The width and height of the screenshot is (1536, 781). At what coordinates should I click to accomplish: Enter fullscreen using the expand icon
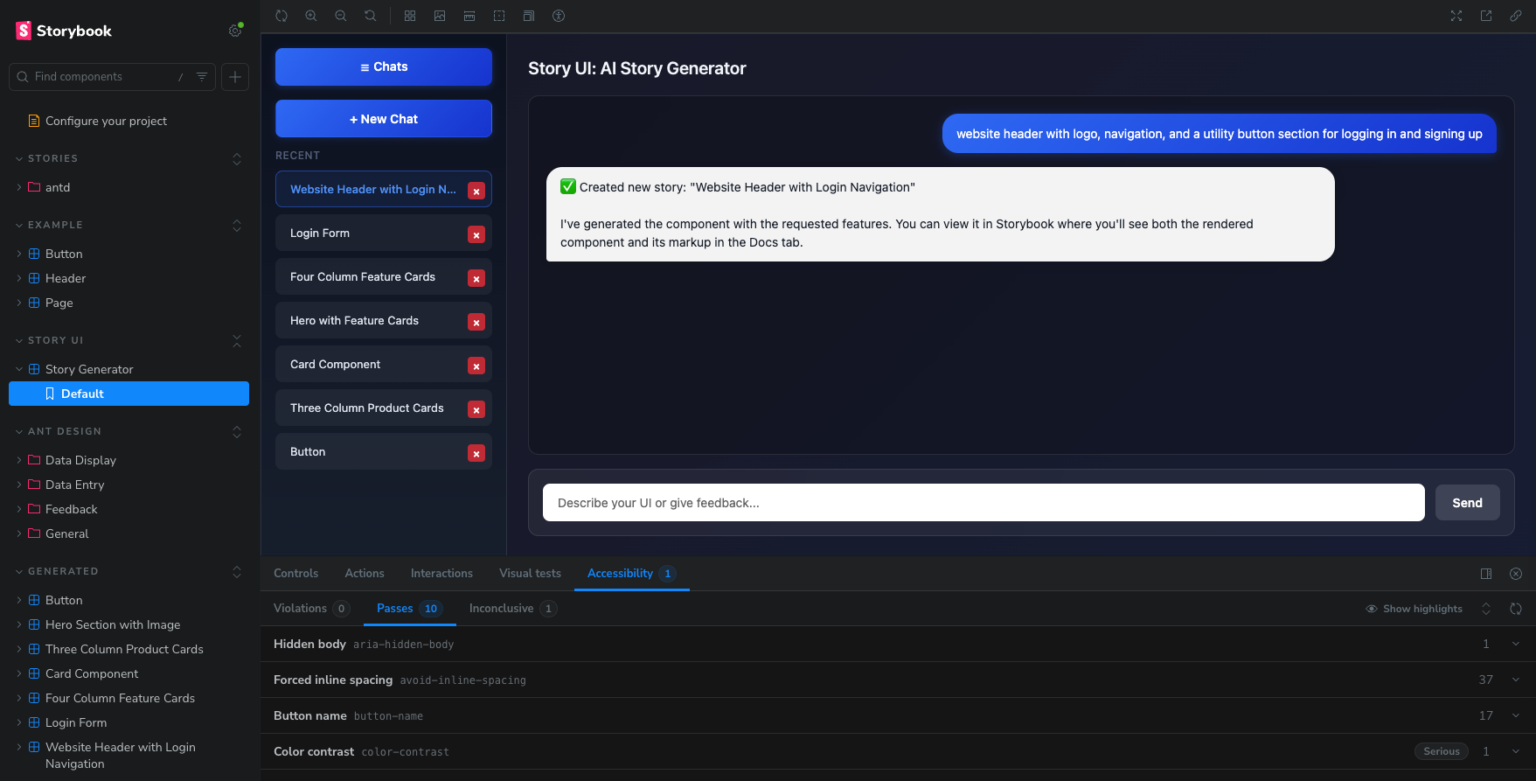tap(1456, 16)
